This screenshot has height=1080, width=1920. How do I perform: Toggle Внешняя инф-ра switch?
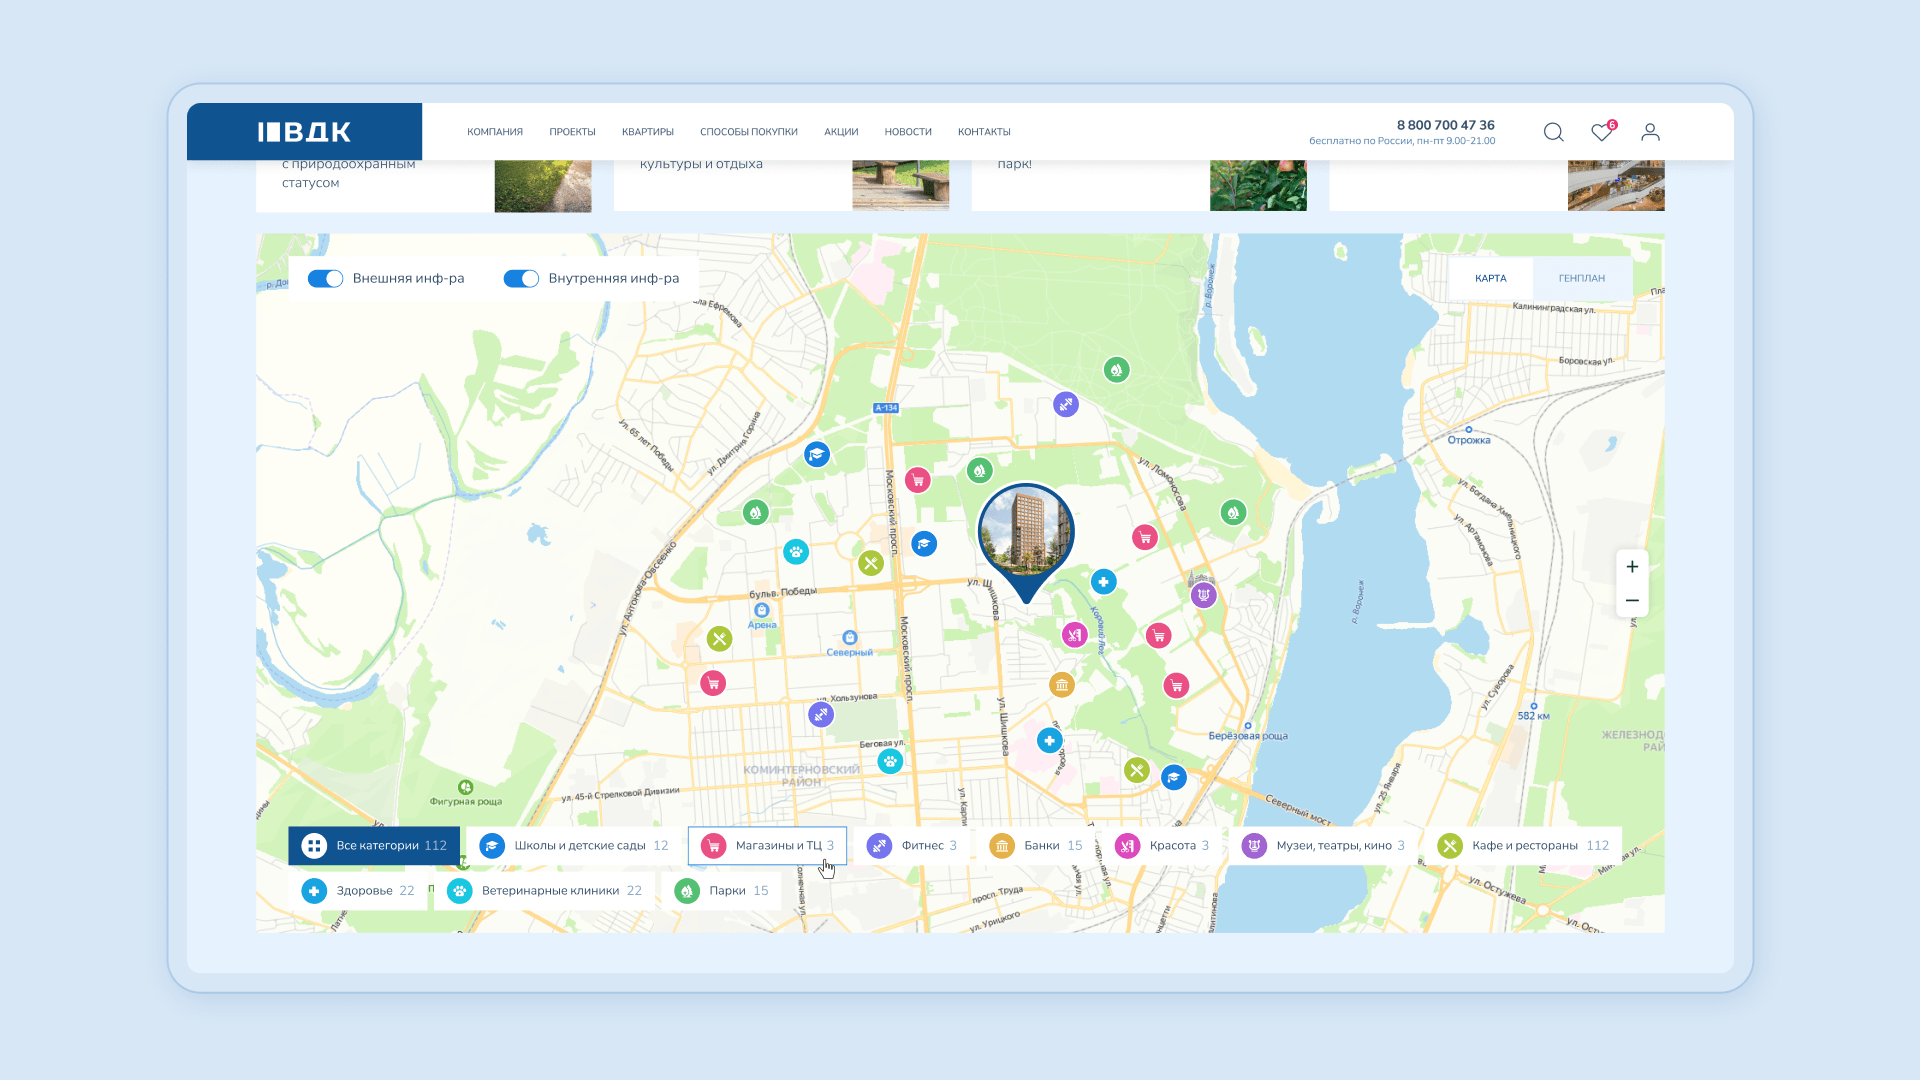click(325, 279)
